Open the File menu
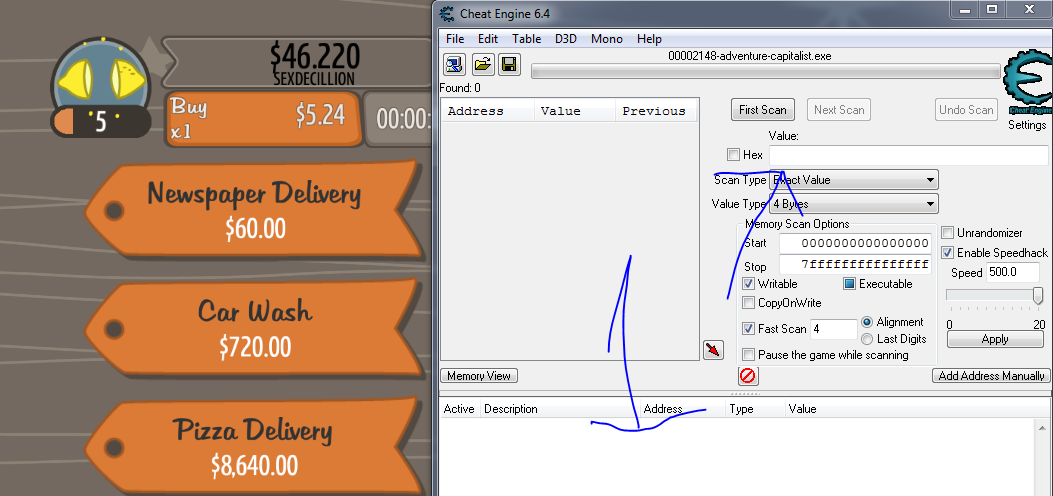The height and width of the screenshot is (496, 1053). click(455, 39)
